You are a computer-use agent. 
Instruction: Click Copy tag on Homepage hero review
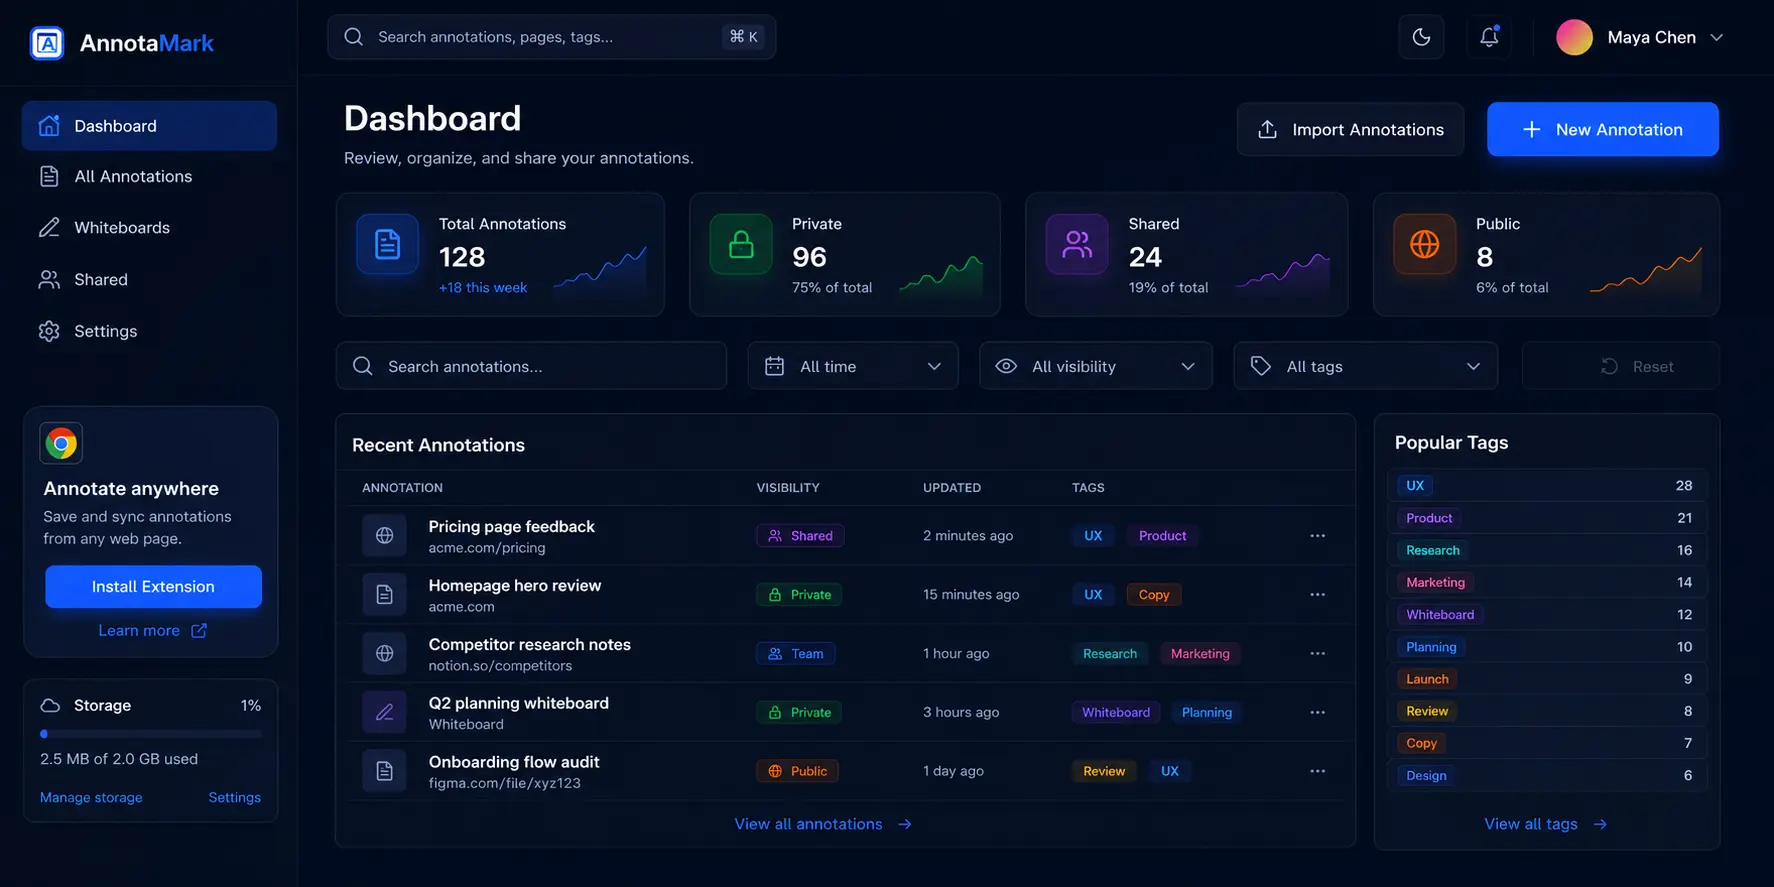coord(1154,595)
